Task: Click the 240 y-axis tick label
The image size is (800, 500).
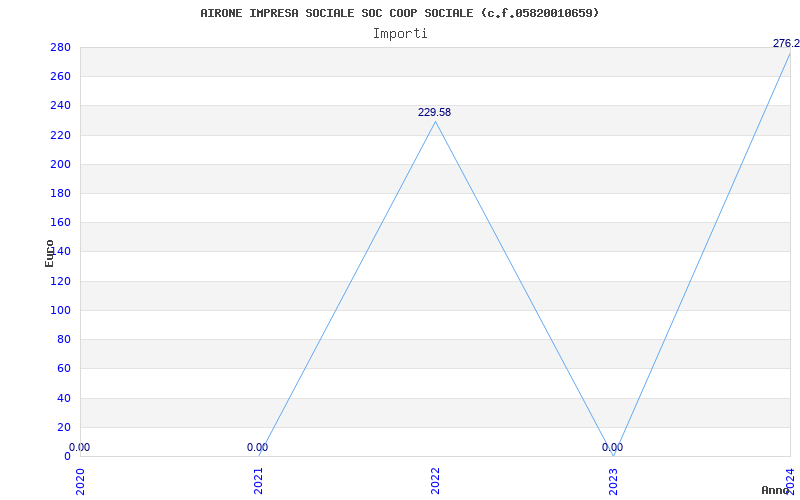Action: coord(60,106)
